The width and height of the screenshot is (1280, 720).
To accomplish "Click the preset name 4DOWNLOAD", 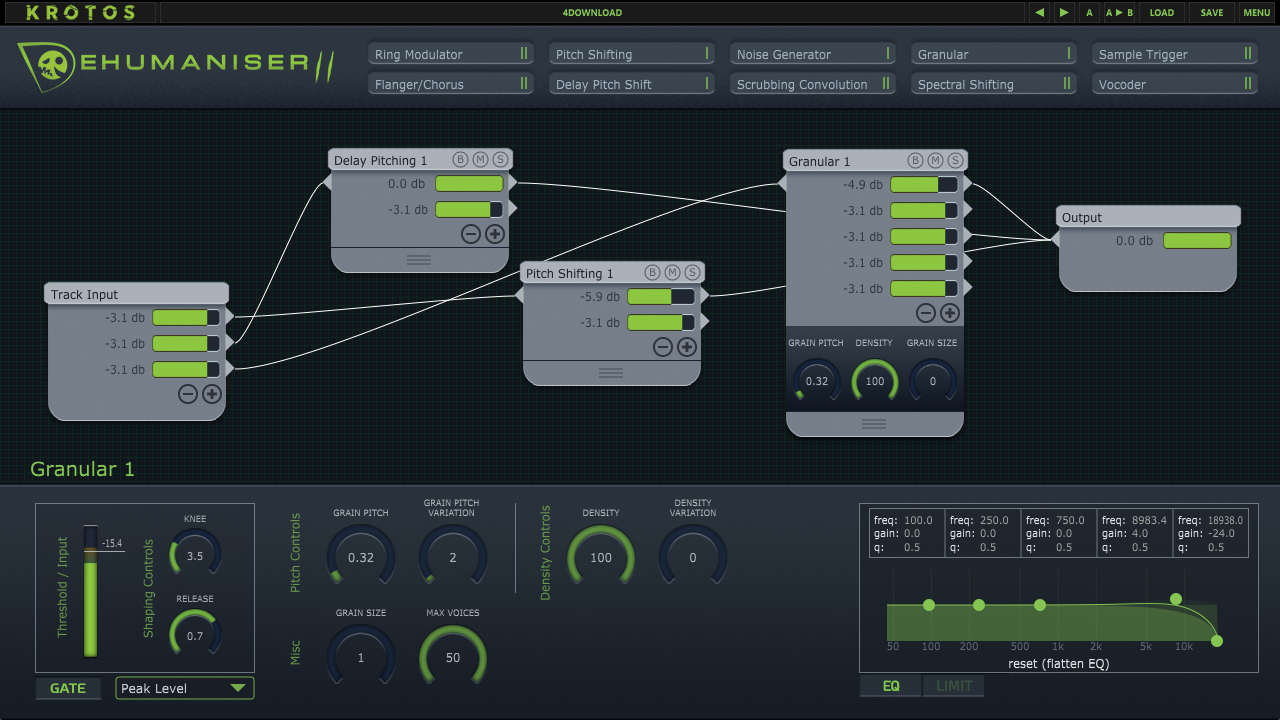I will [x=592, y=13].
